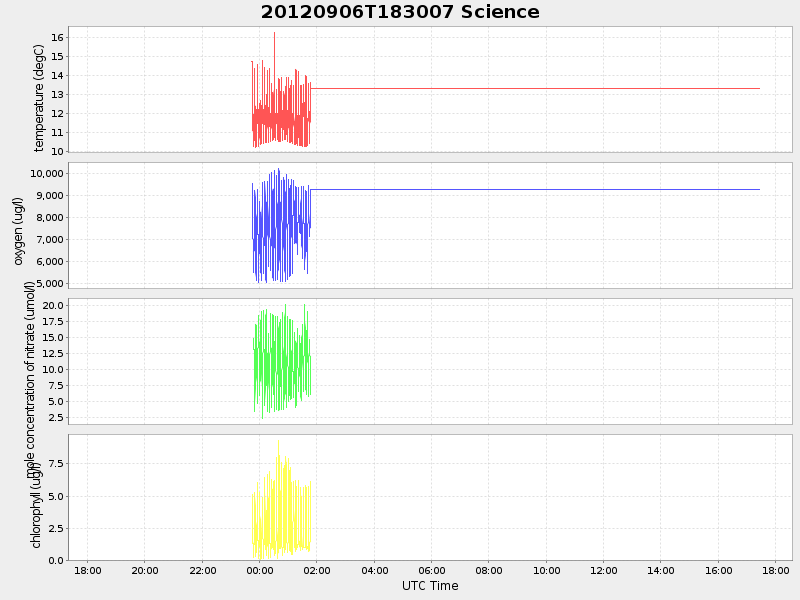
Task: Click the '16:00' time tick label
Action: click(x=718, y=570)
